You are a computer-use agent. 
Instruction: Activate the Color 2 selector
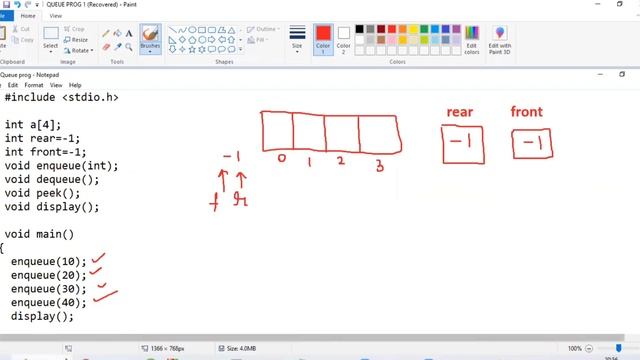tap(343, 40)
